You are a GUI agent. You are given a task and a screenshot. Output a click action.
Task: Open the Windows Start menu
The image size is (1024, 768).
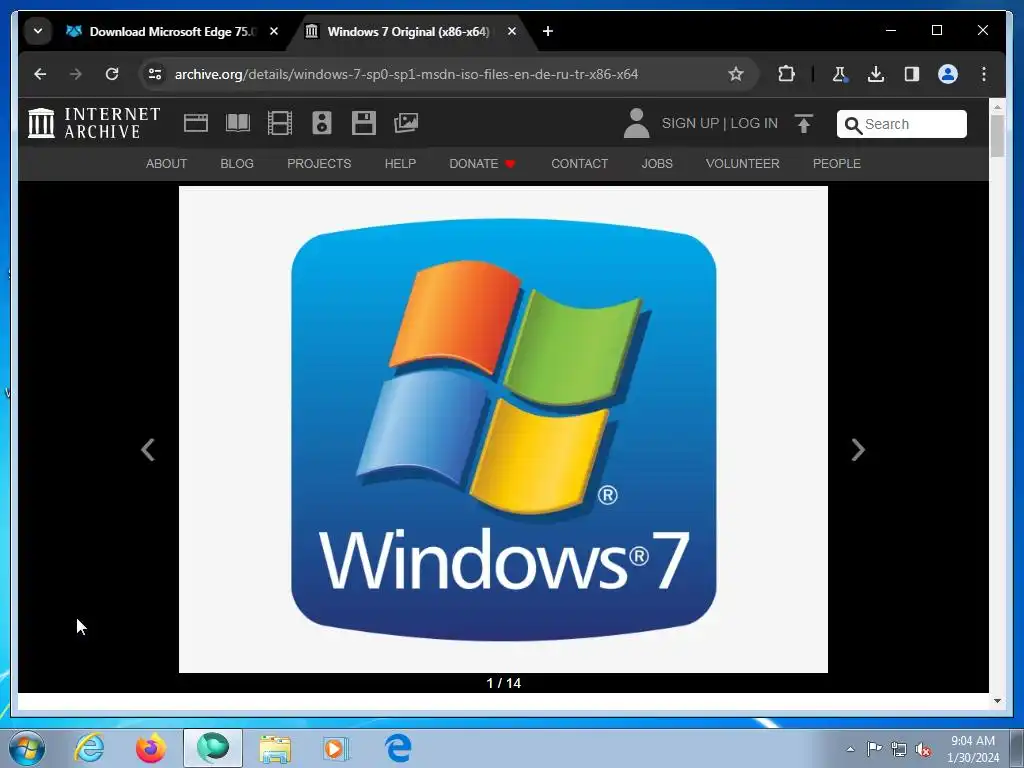[27, 748]
